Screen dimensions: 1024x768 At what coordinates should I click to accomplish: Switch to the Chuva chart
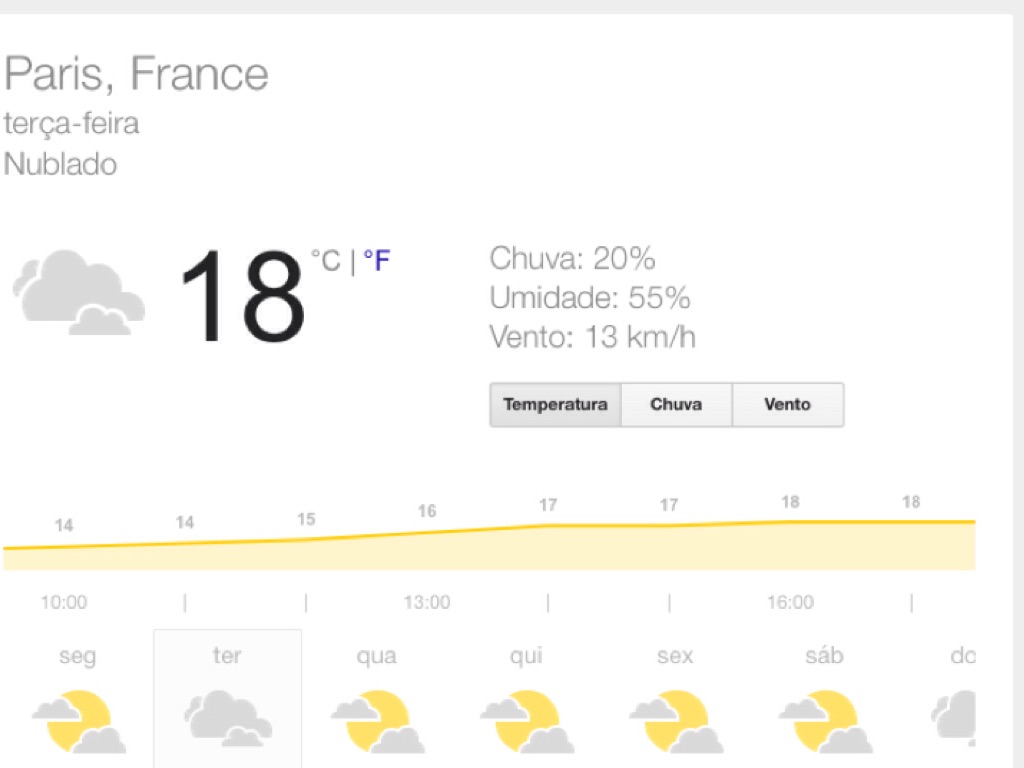[676, 405]
